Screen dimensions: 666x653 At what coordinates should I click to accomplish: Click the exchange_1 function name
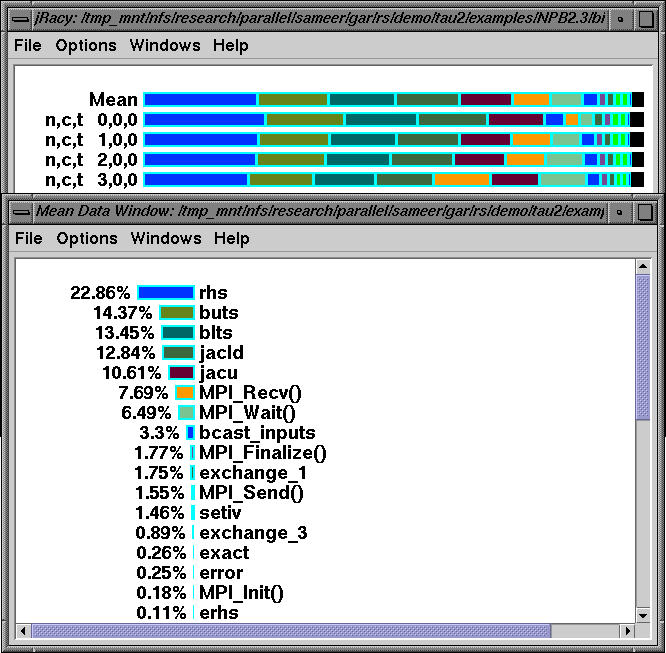tap(253, 473)
